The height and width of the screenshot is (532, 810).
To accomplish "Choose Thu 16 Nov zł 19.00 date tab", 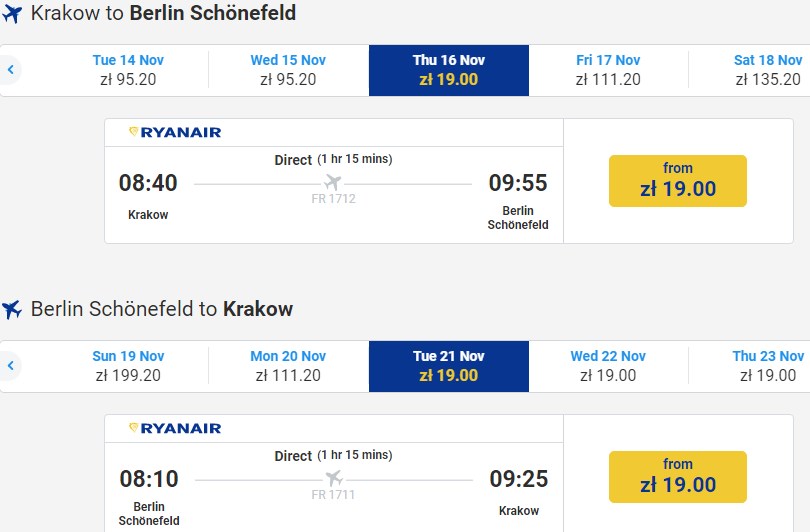I will (x=448, y=70).
